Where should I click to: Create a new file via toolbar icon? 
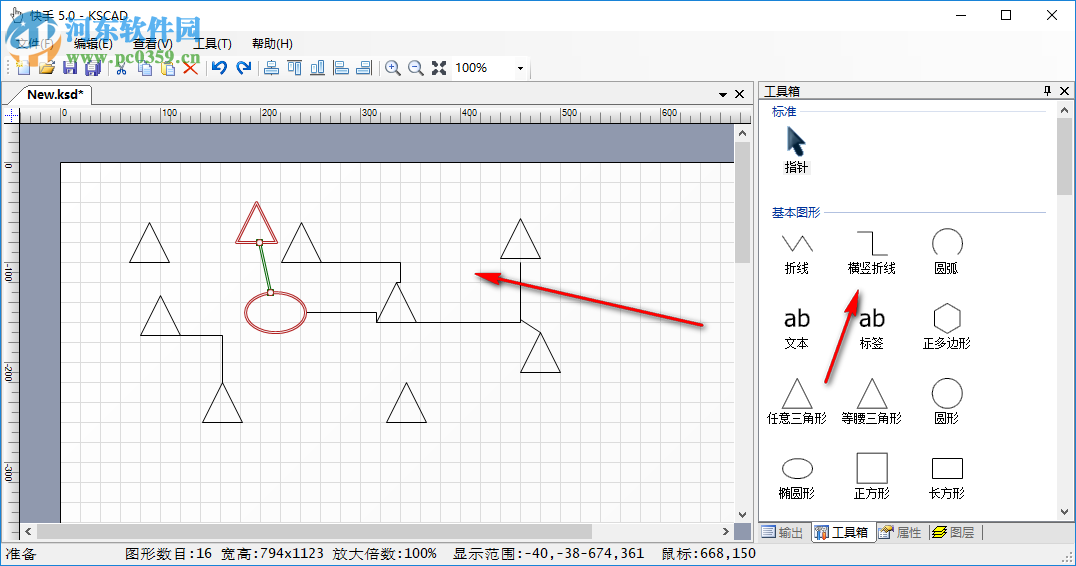click(x=23, y=68)
